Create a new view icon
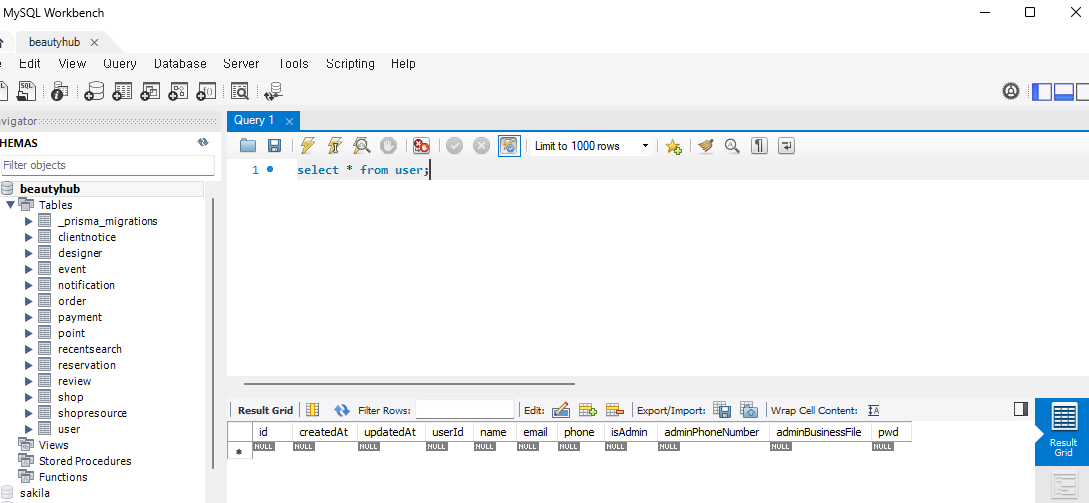This screenshot has width=1089, height=503. pyautogui.click(x=150, y=91)
